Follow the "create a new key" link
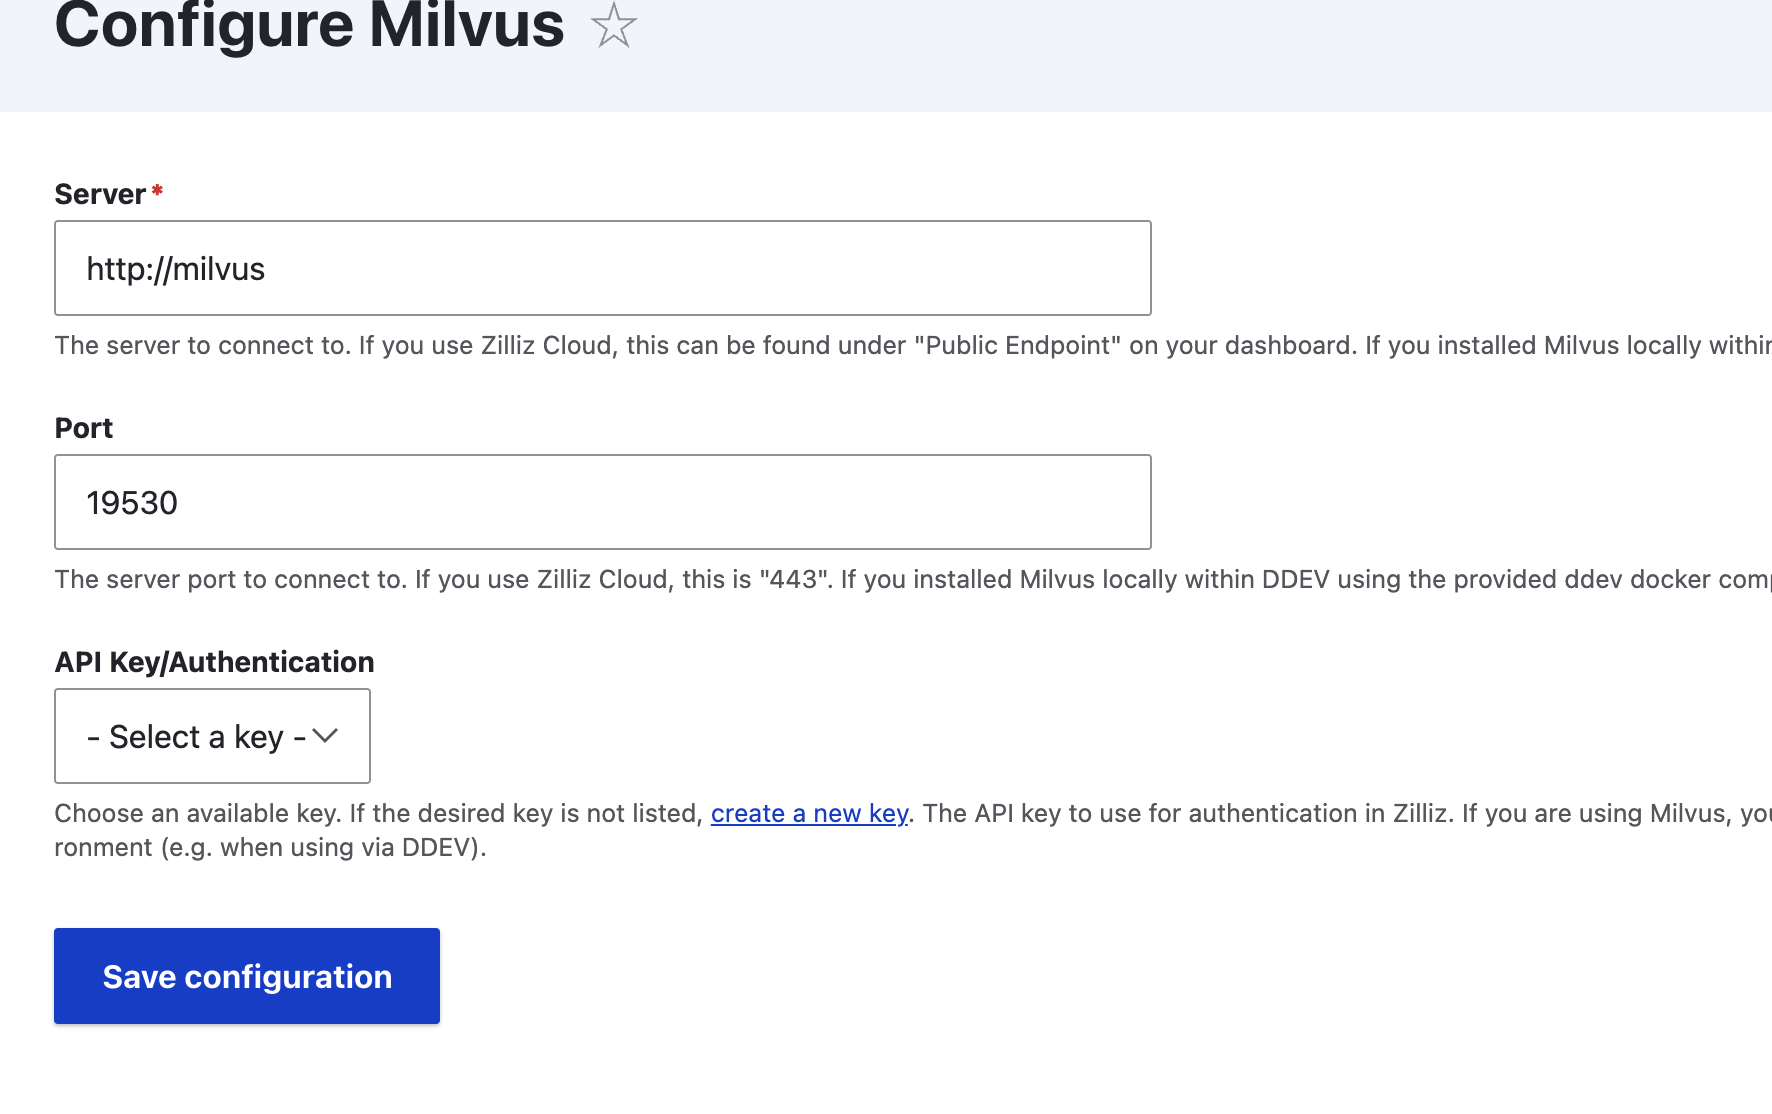 [x=809, y=813]
